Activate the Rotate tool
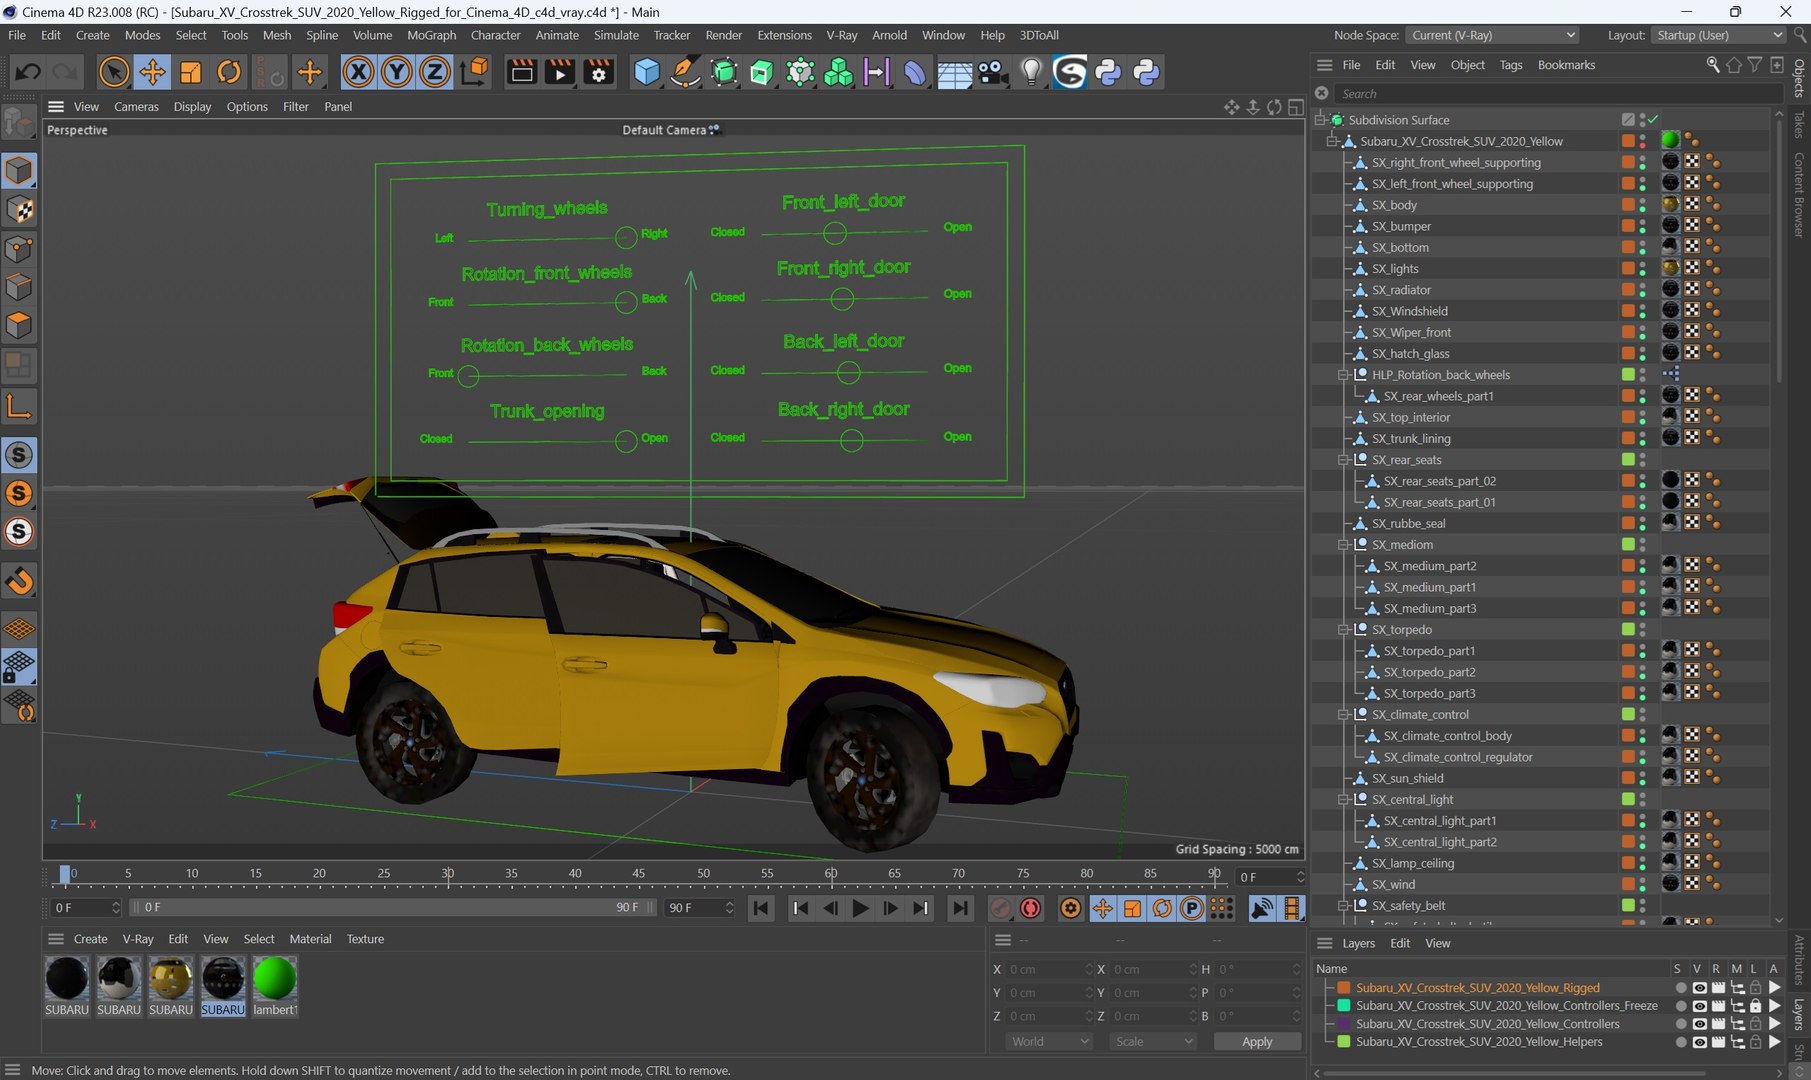Screen dimensions: 1811x1080 (x=229, y=72)
